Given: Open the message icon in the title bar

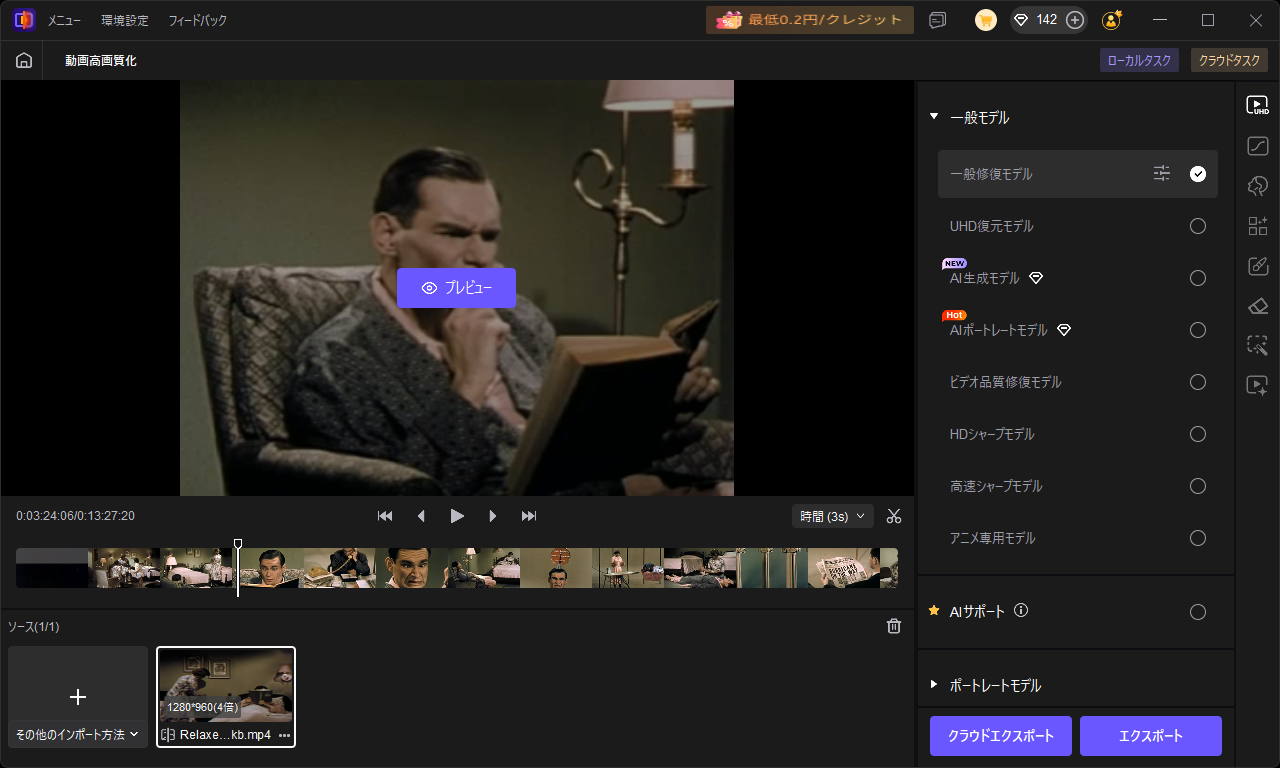Looking at the screenshot, I should coord(937,20).
